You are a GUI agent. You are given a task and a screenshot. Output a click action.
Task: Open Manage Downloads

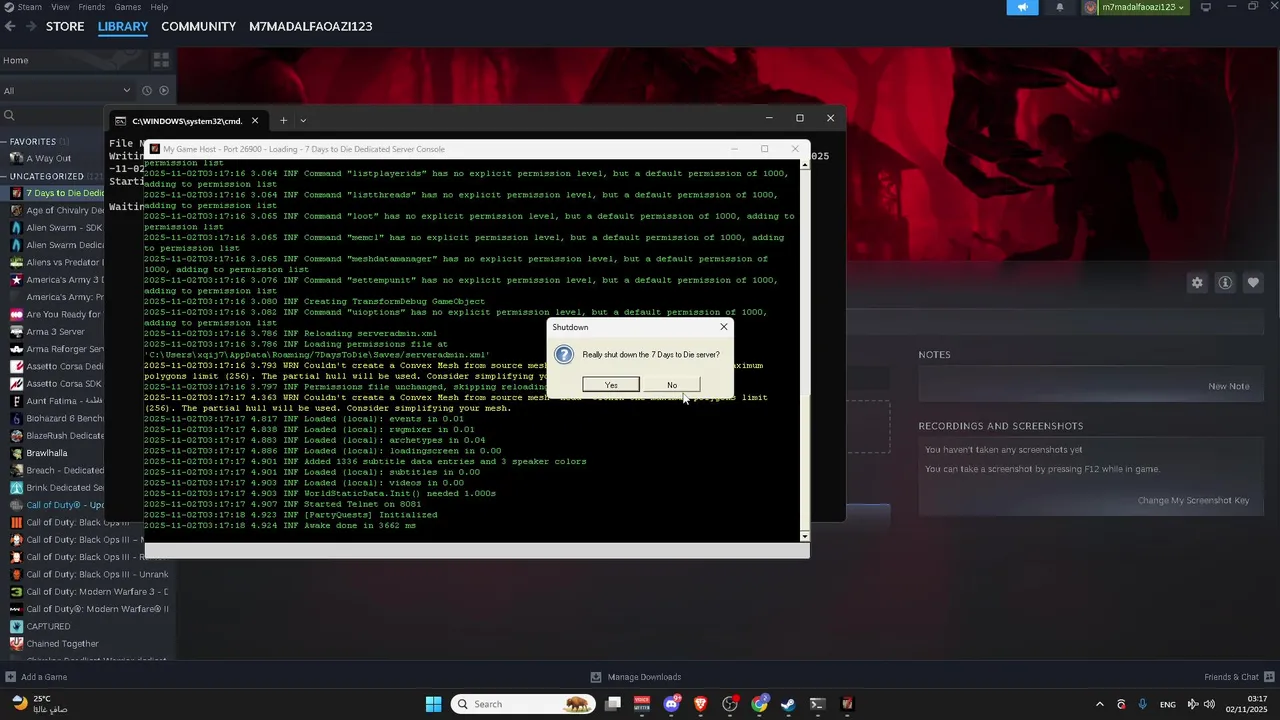coord(636,677)
